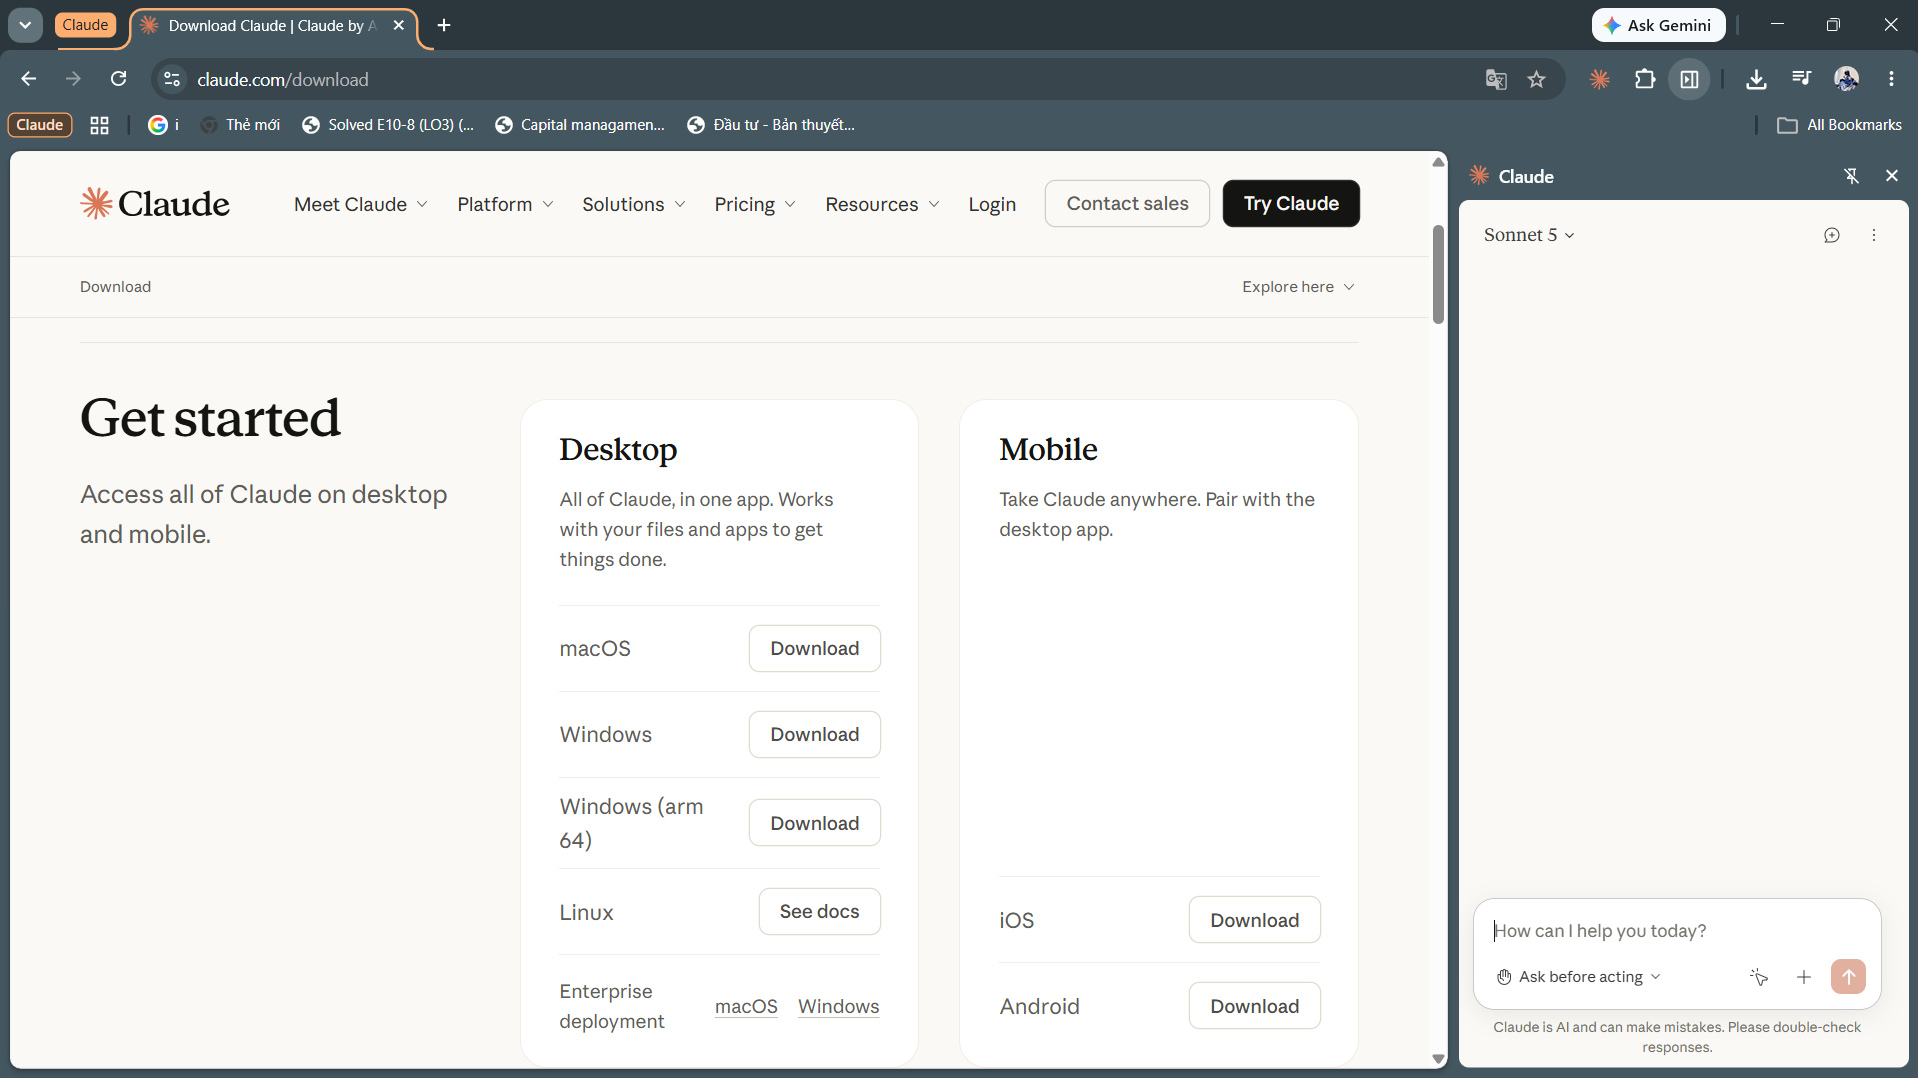This screenshot has width=1918, height=1078.
Task: Open the Thẻ mới bookmark
Action: pyautogui.click(x=241, y=125)
